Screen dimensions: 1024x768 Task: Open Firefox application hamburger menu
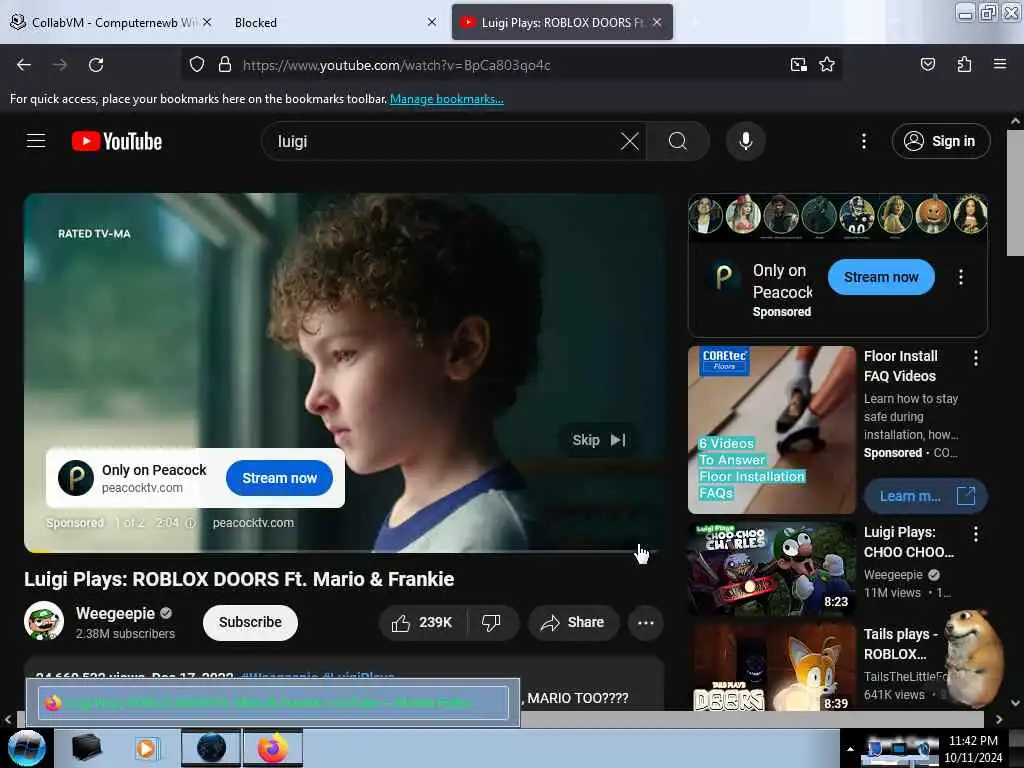[x=999, y=65]
